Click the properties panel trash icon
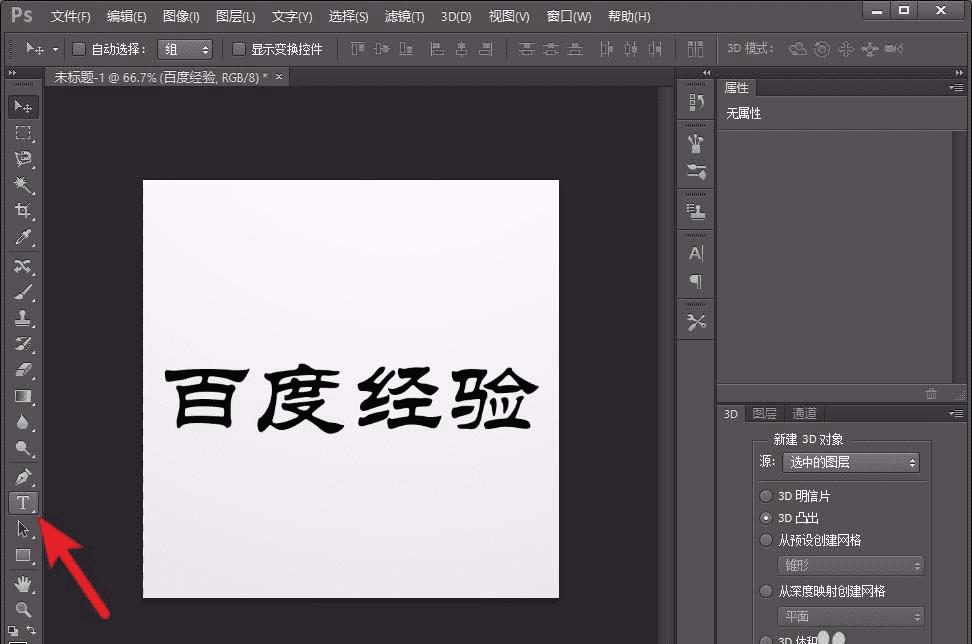Screen dimensions: 972x644 pos(931,394)
